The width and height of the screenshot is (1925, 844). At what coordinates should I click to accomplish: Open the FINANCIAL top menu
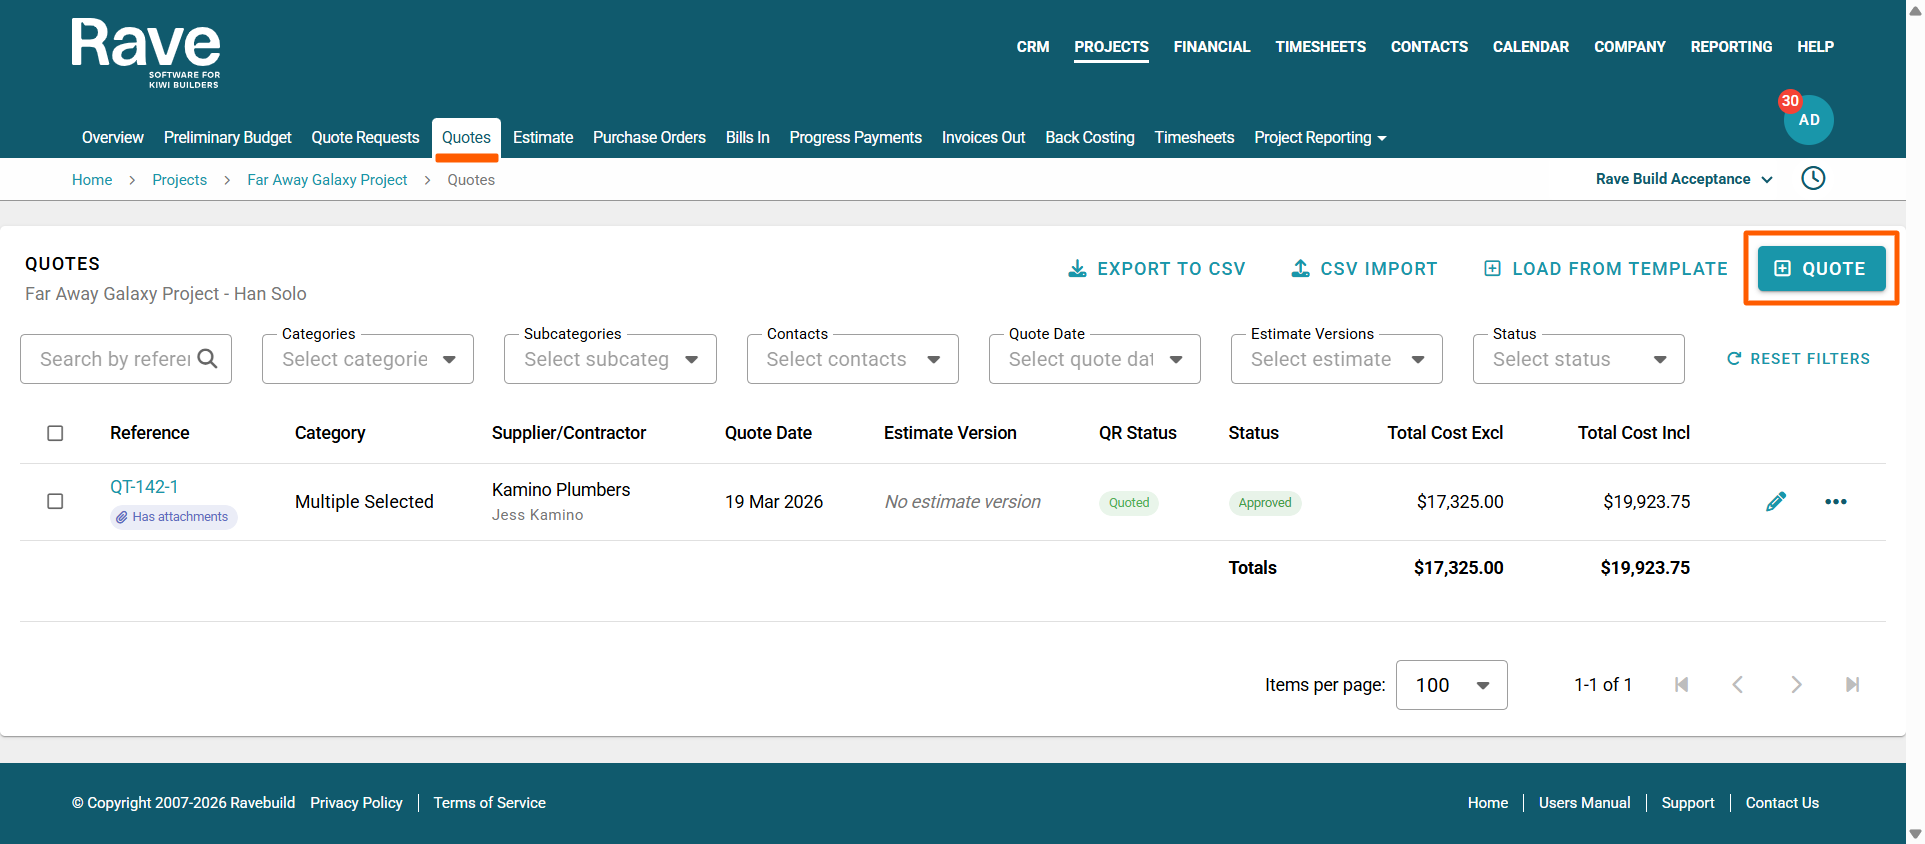pos(1211,47)
